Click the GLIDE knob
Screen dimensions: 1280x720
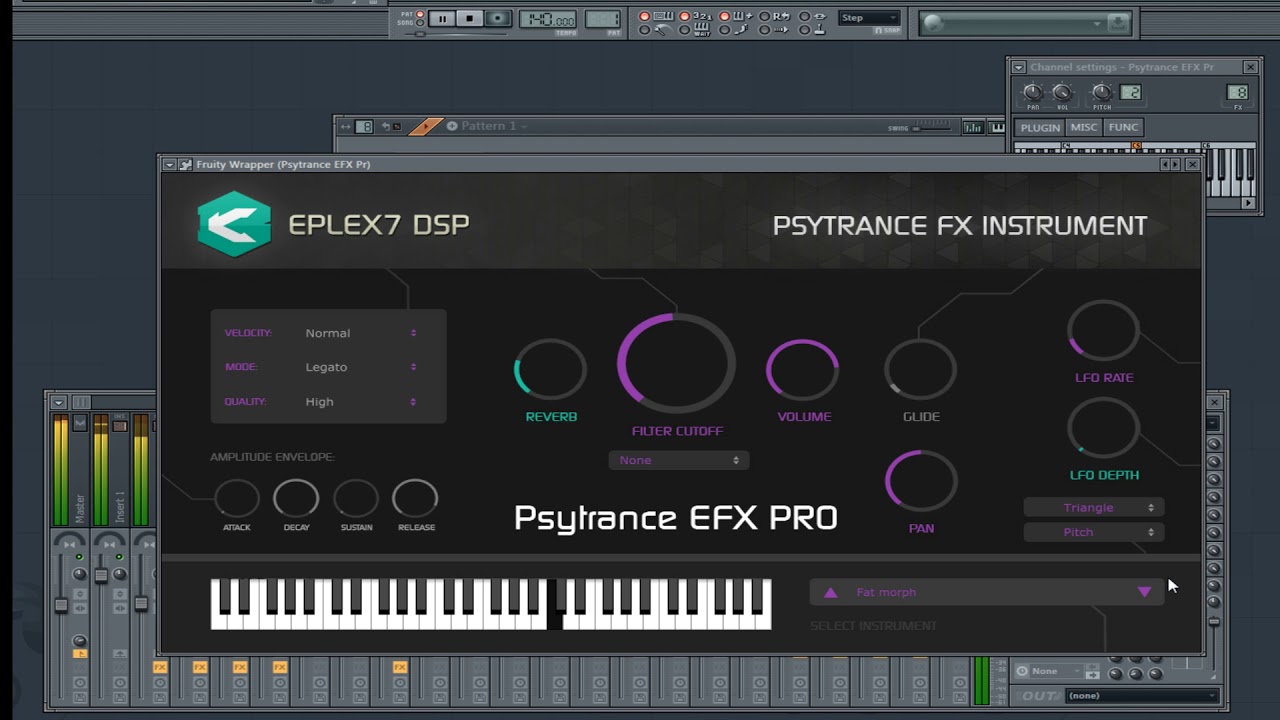coord(921,370)
